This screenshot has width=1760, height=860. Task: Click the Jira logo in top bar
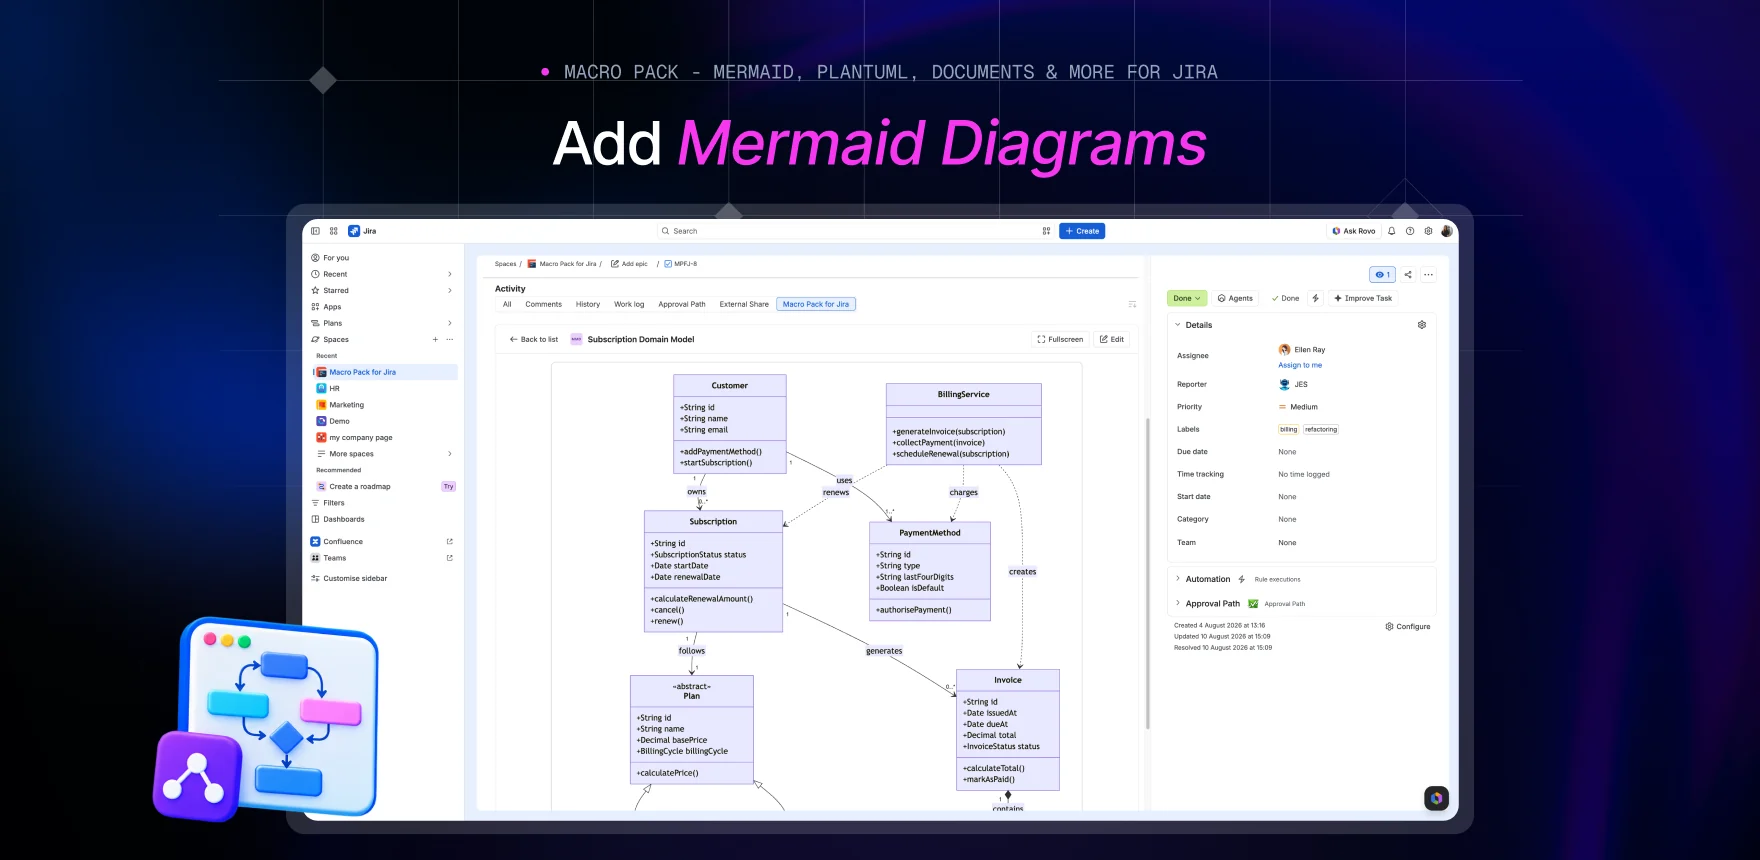coord(362,231)
